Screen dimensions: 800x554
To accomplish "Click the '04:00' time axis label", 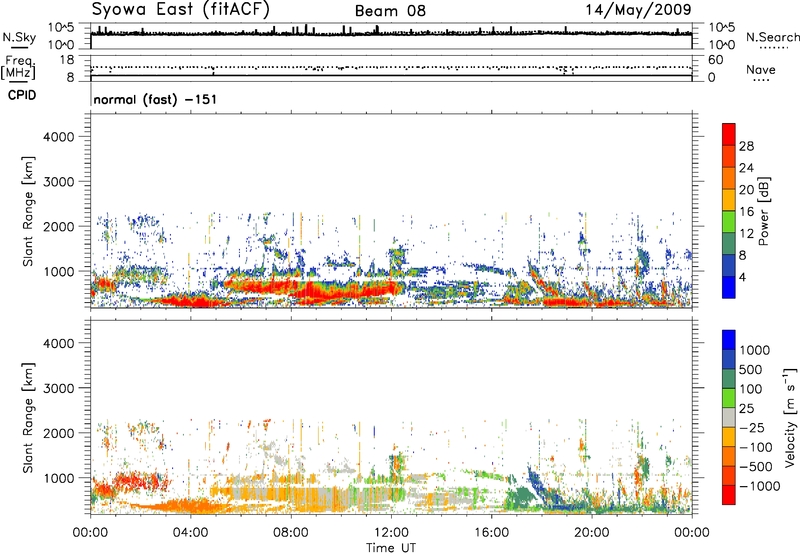I will coord(190,533).
